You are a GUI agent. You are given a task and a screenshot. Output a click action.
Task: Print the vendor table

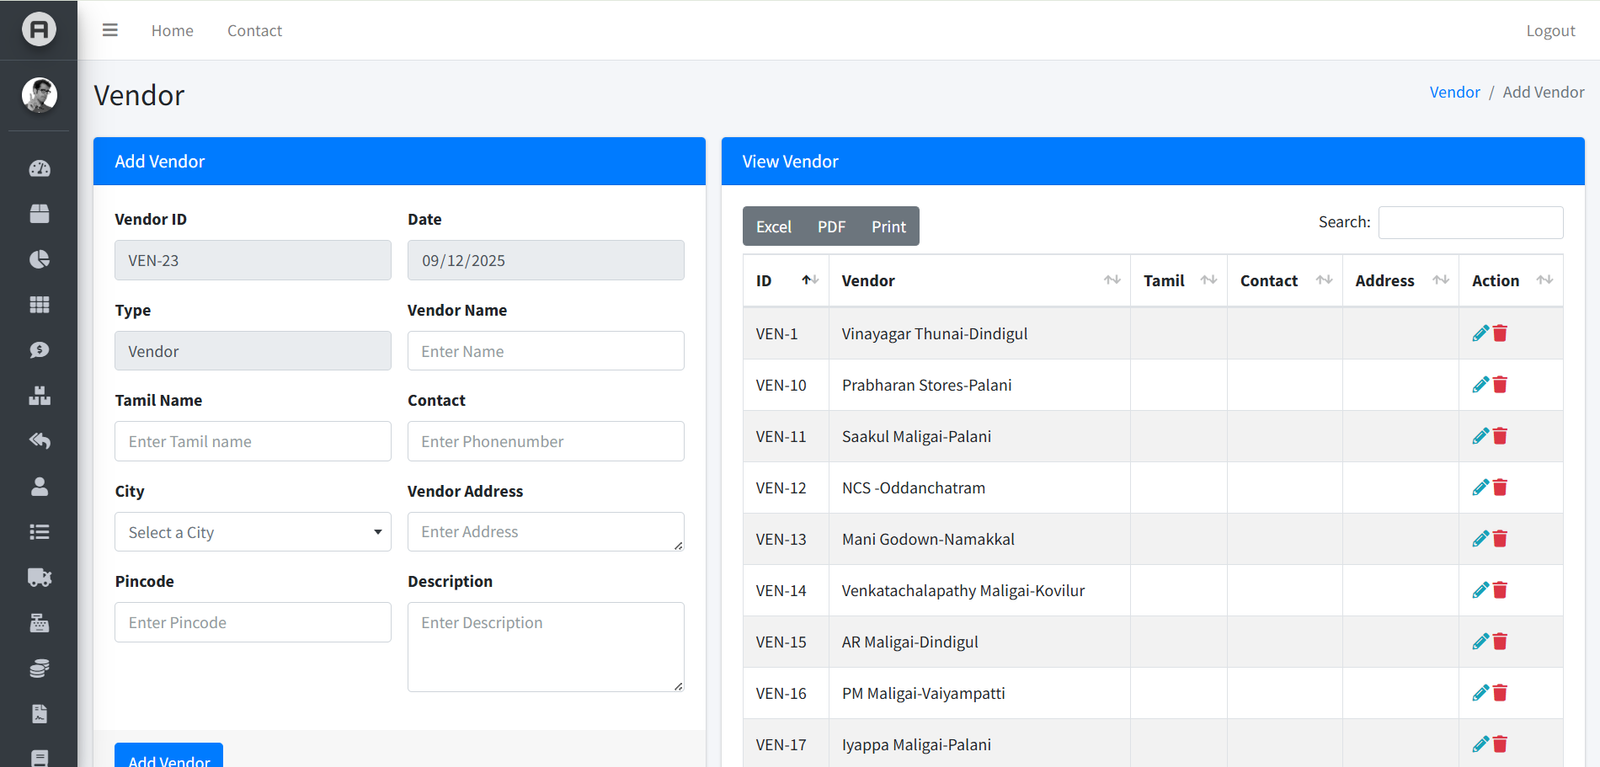point(888,226)
